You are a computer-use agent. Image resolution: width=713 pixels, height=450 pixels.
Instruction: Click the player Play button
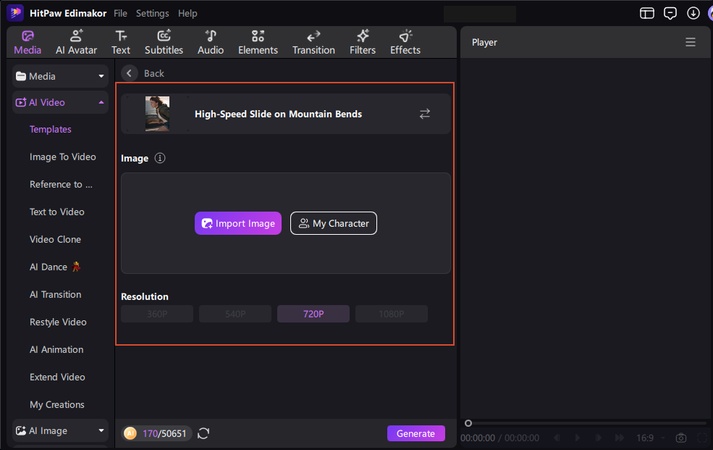pyautogui.click(x=577, y=438)
